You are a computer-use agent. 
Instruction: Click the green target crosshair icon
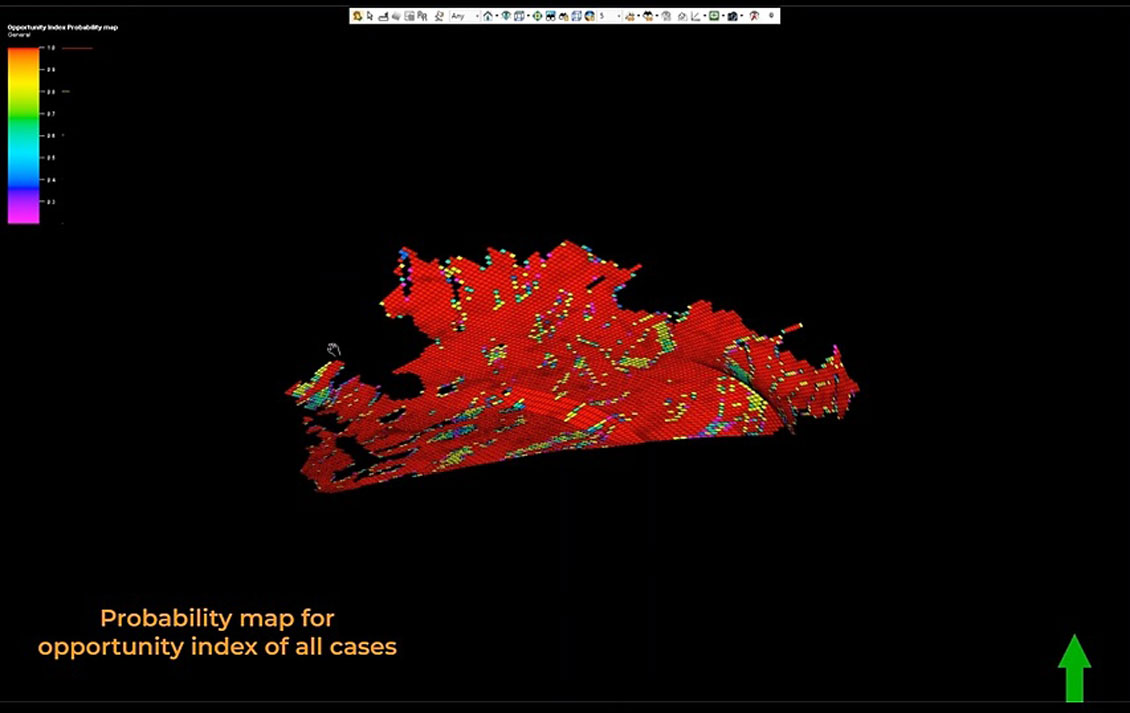(538, 16)
